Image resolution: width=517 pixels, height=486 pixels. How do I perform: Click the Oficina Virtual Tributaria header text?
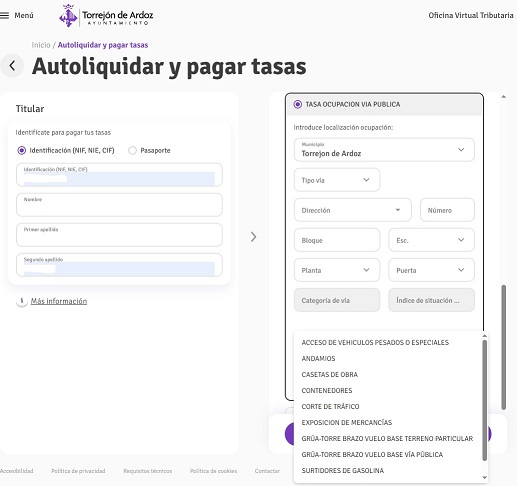click(x=471, y=15)
